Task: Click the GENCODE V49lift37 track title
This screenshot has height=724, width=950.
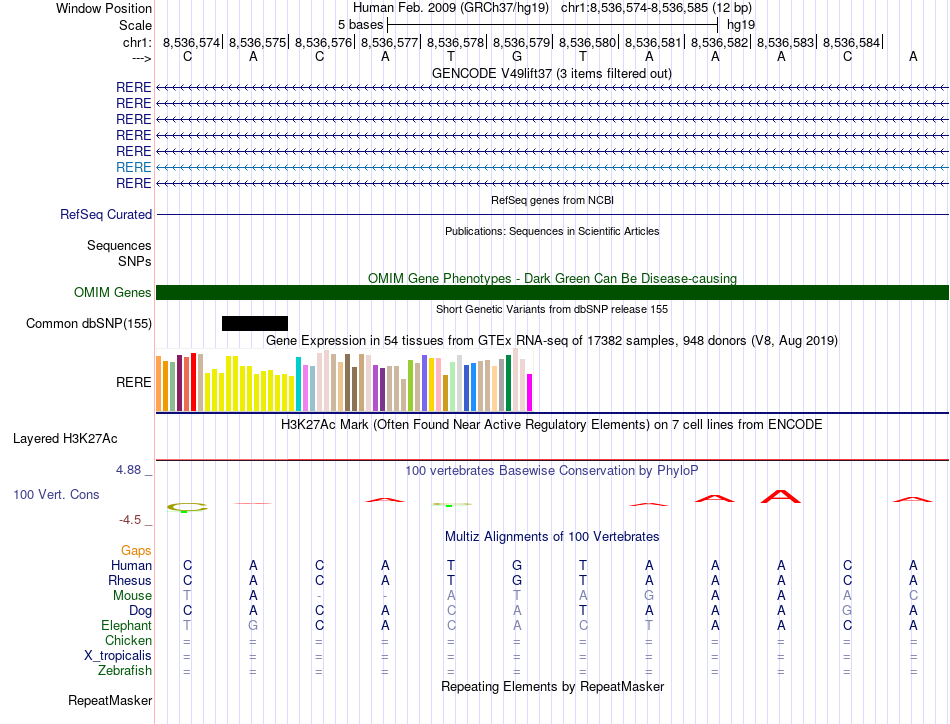Action: coord(552,74)
